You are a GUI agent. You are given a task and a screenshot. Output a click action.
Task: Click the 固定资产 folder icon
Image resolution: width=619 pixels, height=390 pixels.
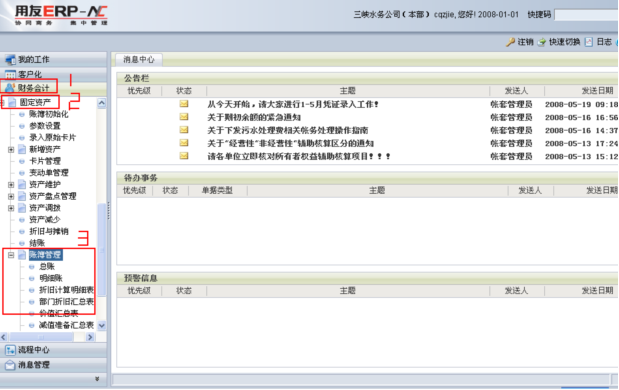[x=12, y=102]
